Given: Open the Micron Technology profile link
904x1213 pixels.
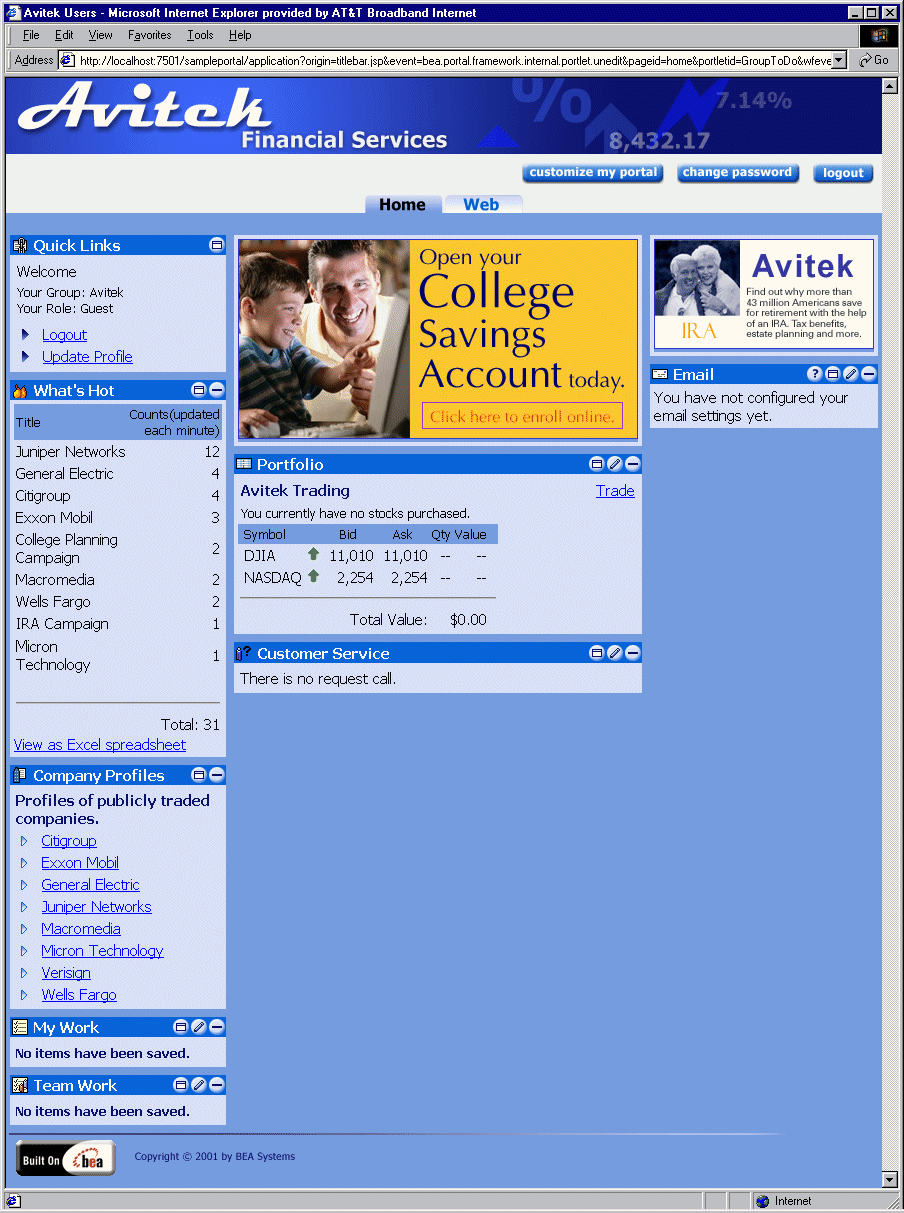Looking at the screenshot, I should pos(102,951).
